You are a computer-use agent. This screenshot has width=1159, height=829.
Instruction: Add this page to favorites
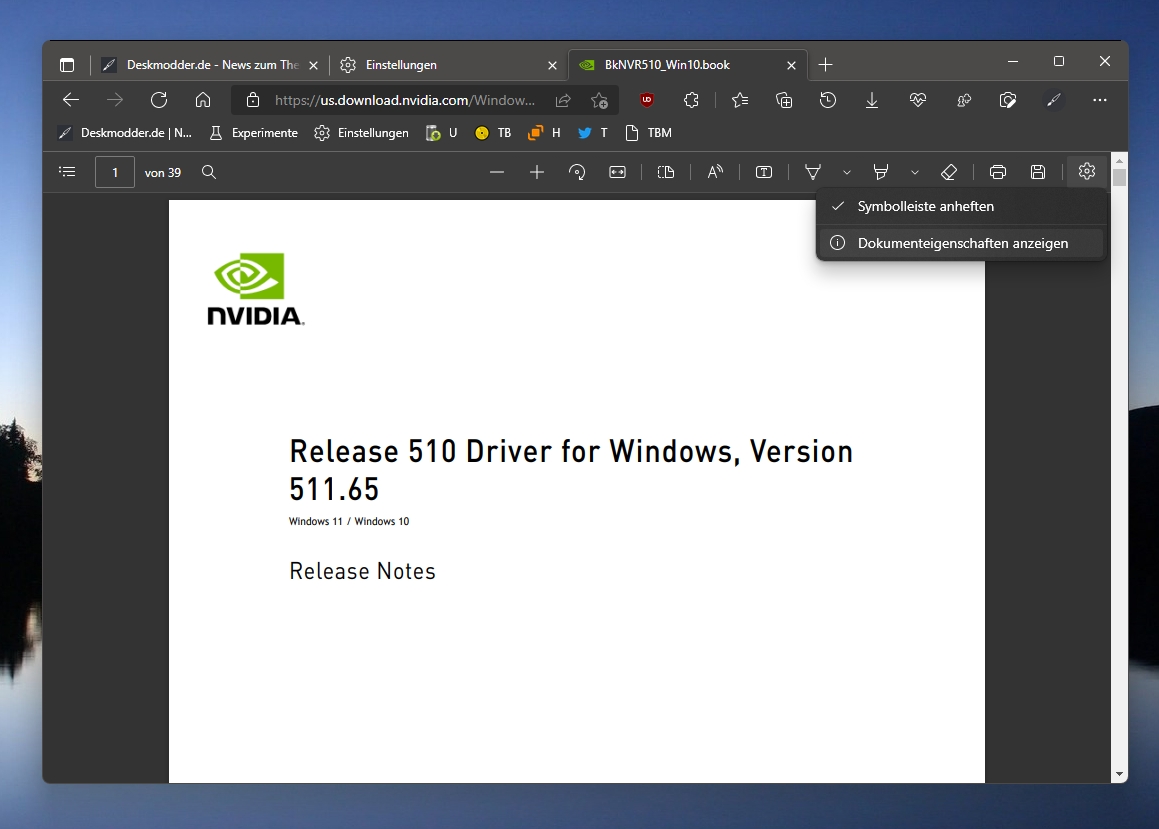coord(599,100)
